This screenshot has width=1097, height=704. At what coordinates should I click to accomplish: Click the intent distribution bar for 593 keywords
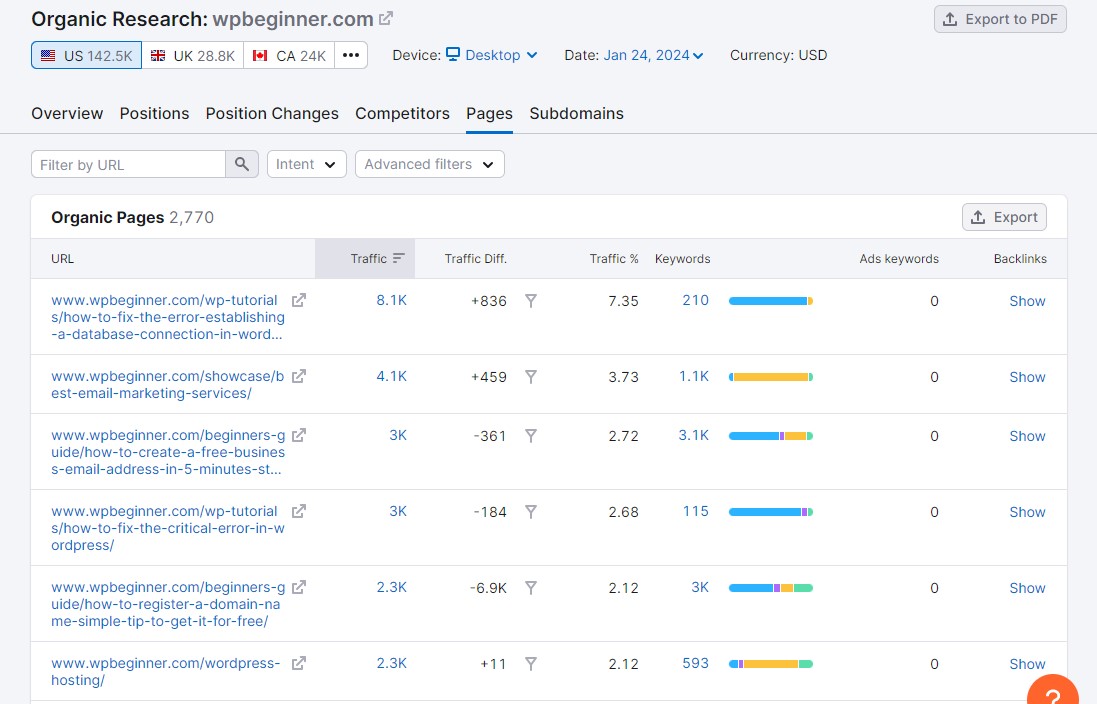coord(771,664)
